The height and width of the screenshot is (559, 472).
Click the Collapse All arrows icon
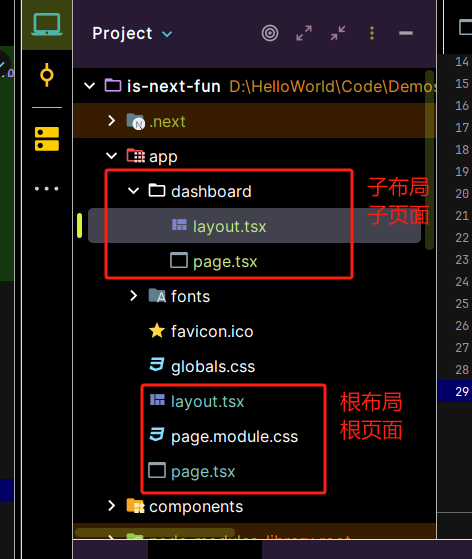pos(338,34)
